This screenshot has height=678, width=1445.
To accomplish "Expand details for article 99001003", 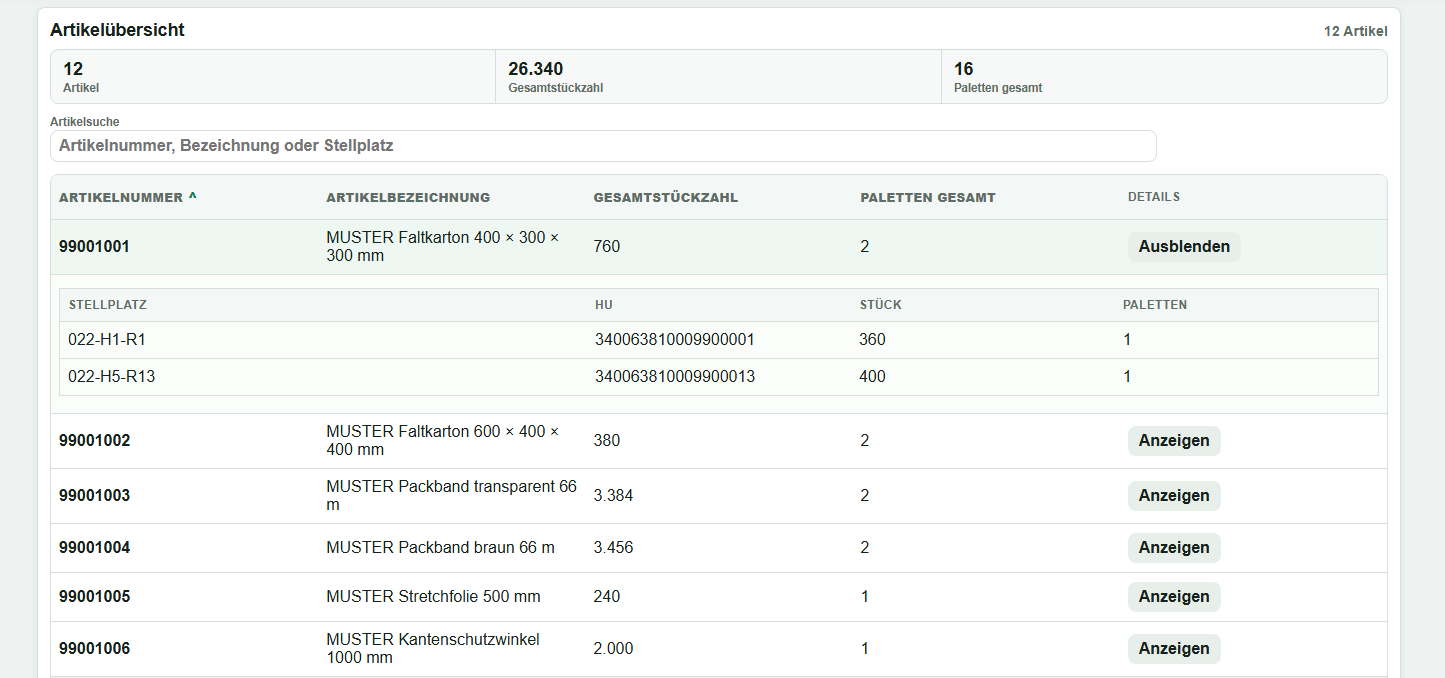I will (1174, 496).
